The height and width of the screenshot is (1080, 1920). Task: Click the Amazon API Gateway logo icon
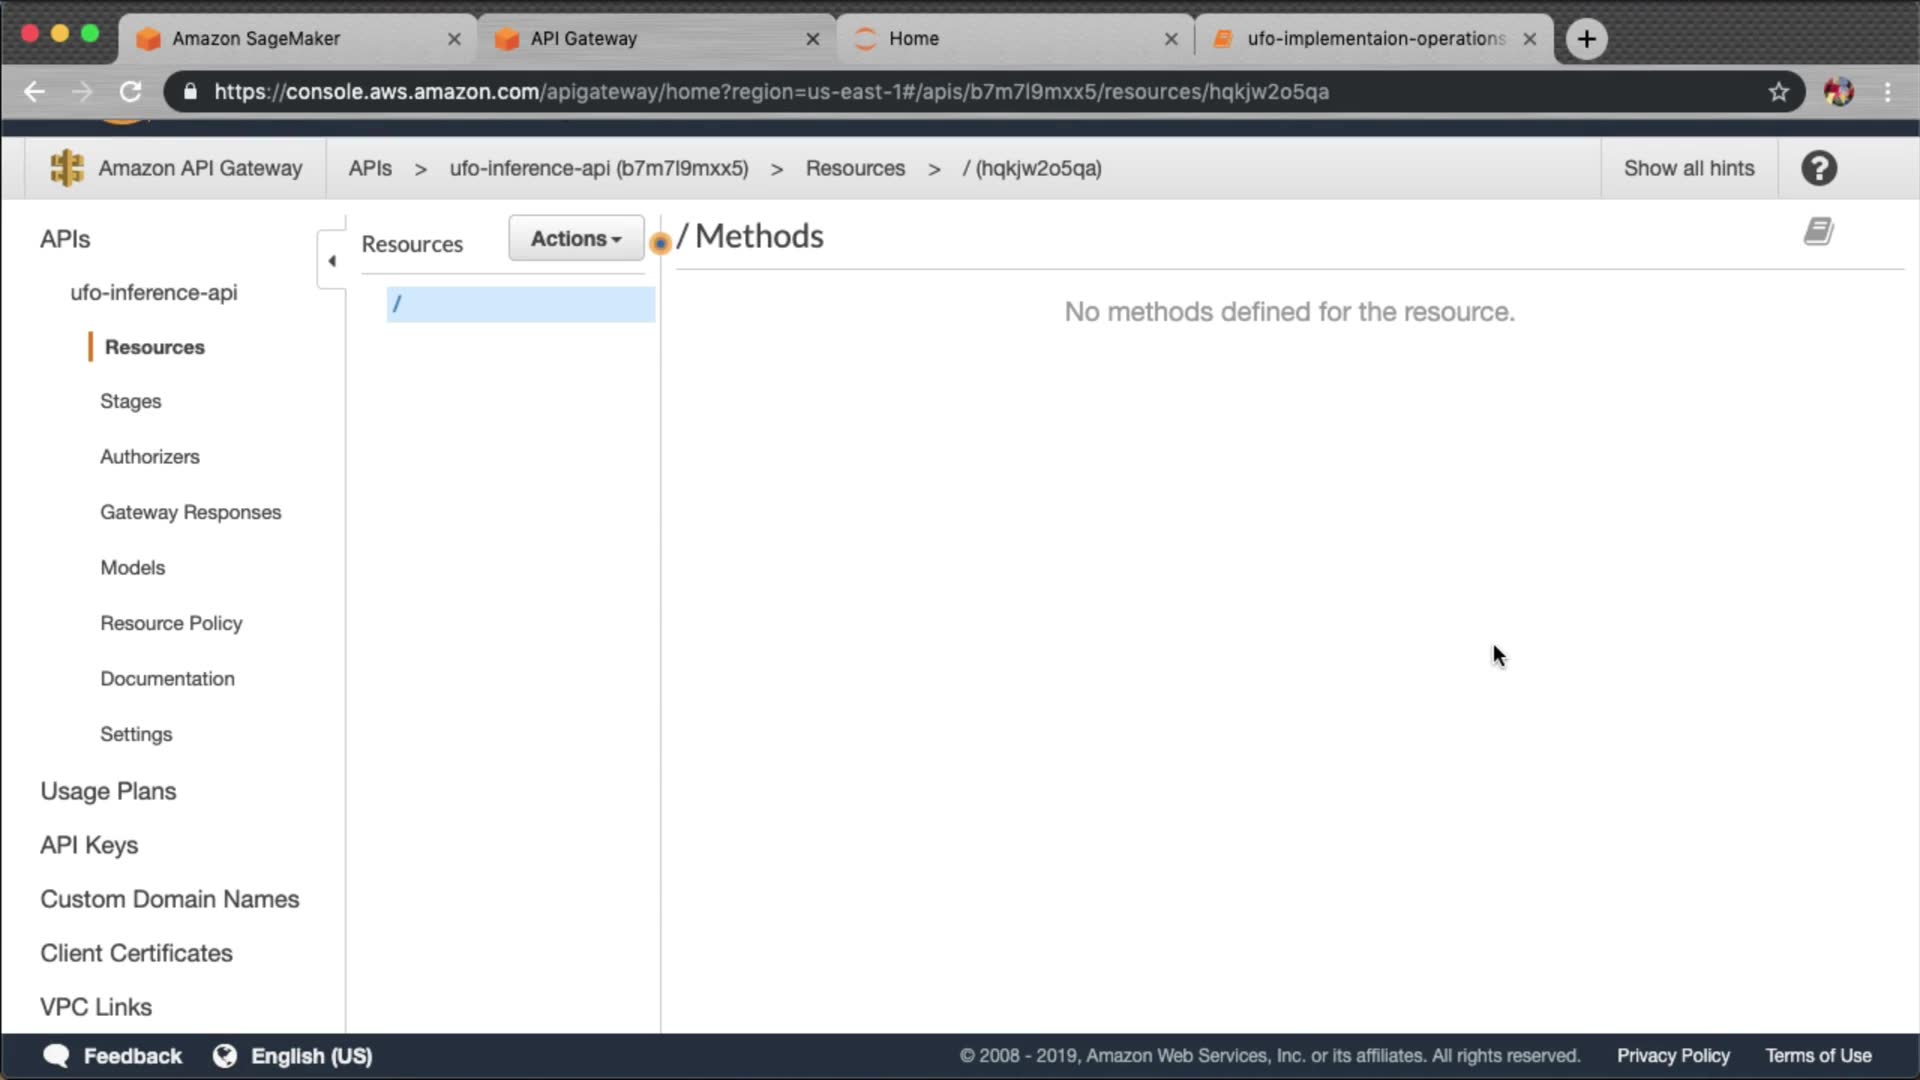coord(67,168)
